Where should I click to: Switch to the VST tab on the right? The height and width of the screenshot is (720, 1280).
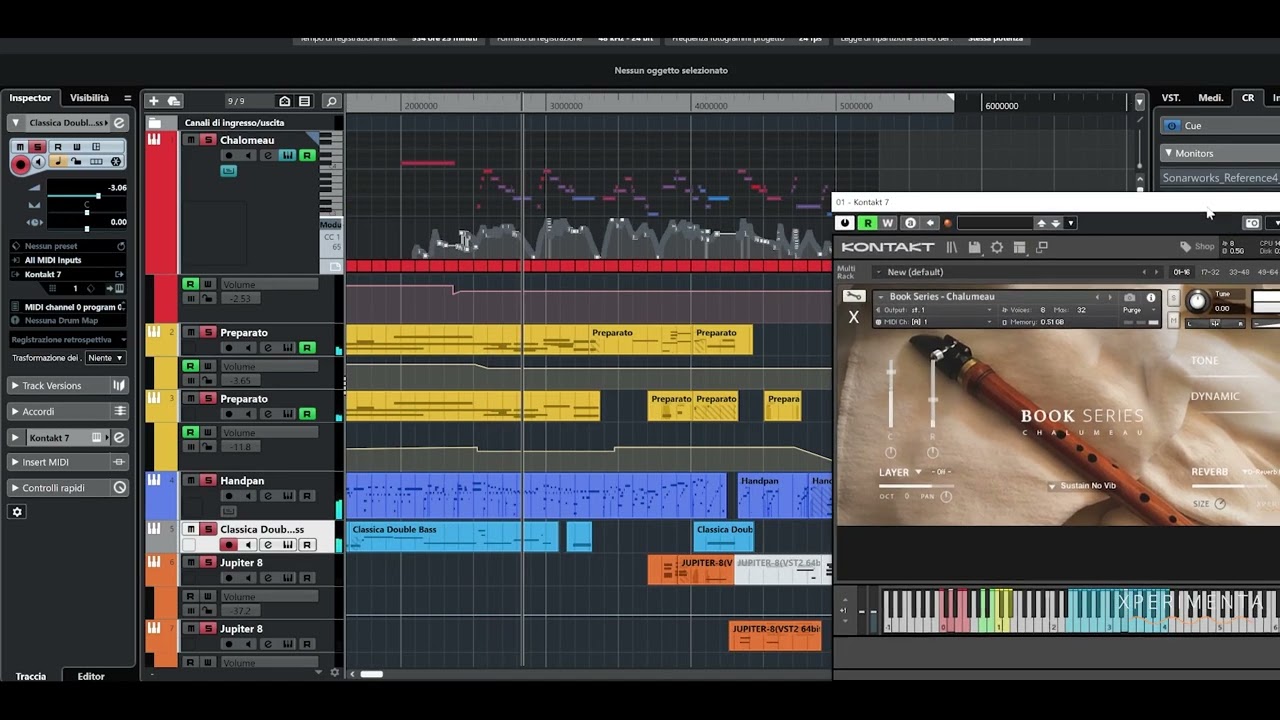[1171, 98]
